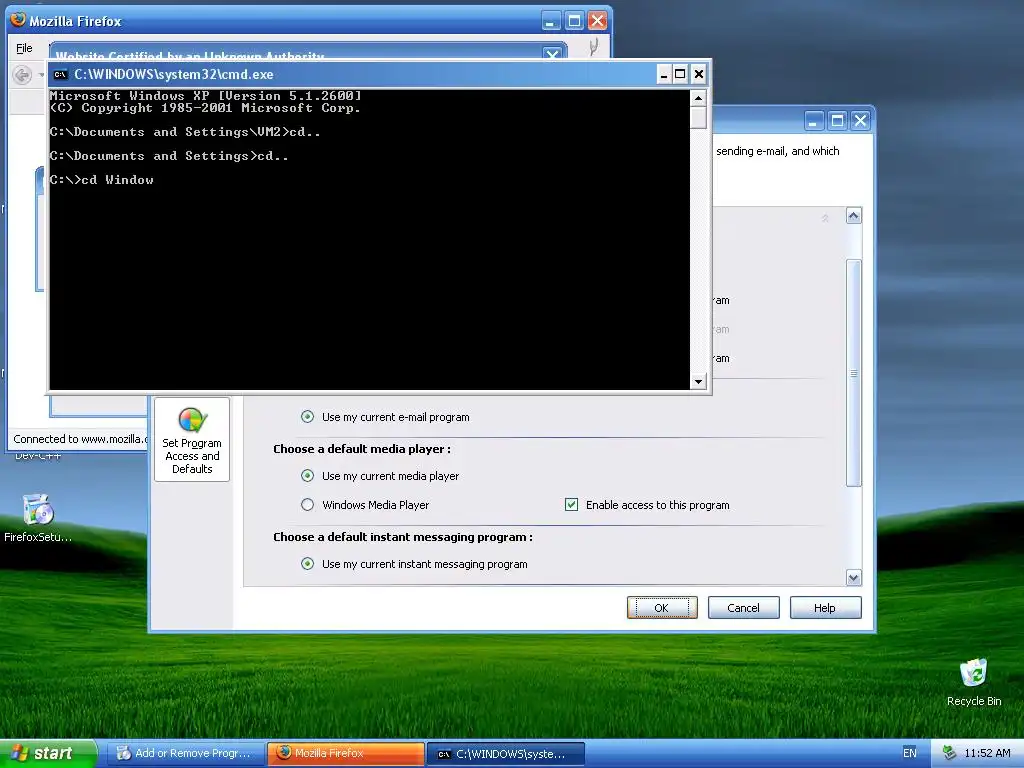Viewport: 1024px width, 768px height.
Task: Click cmd window scroll-up arrow
Action: tap(698, 99)
